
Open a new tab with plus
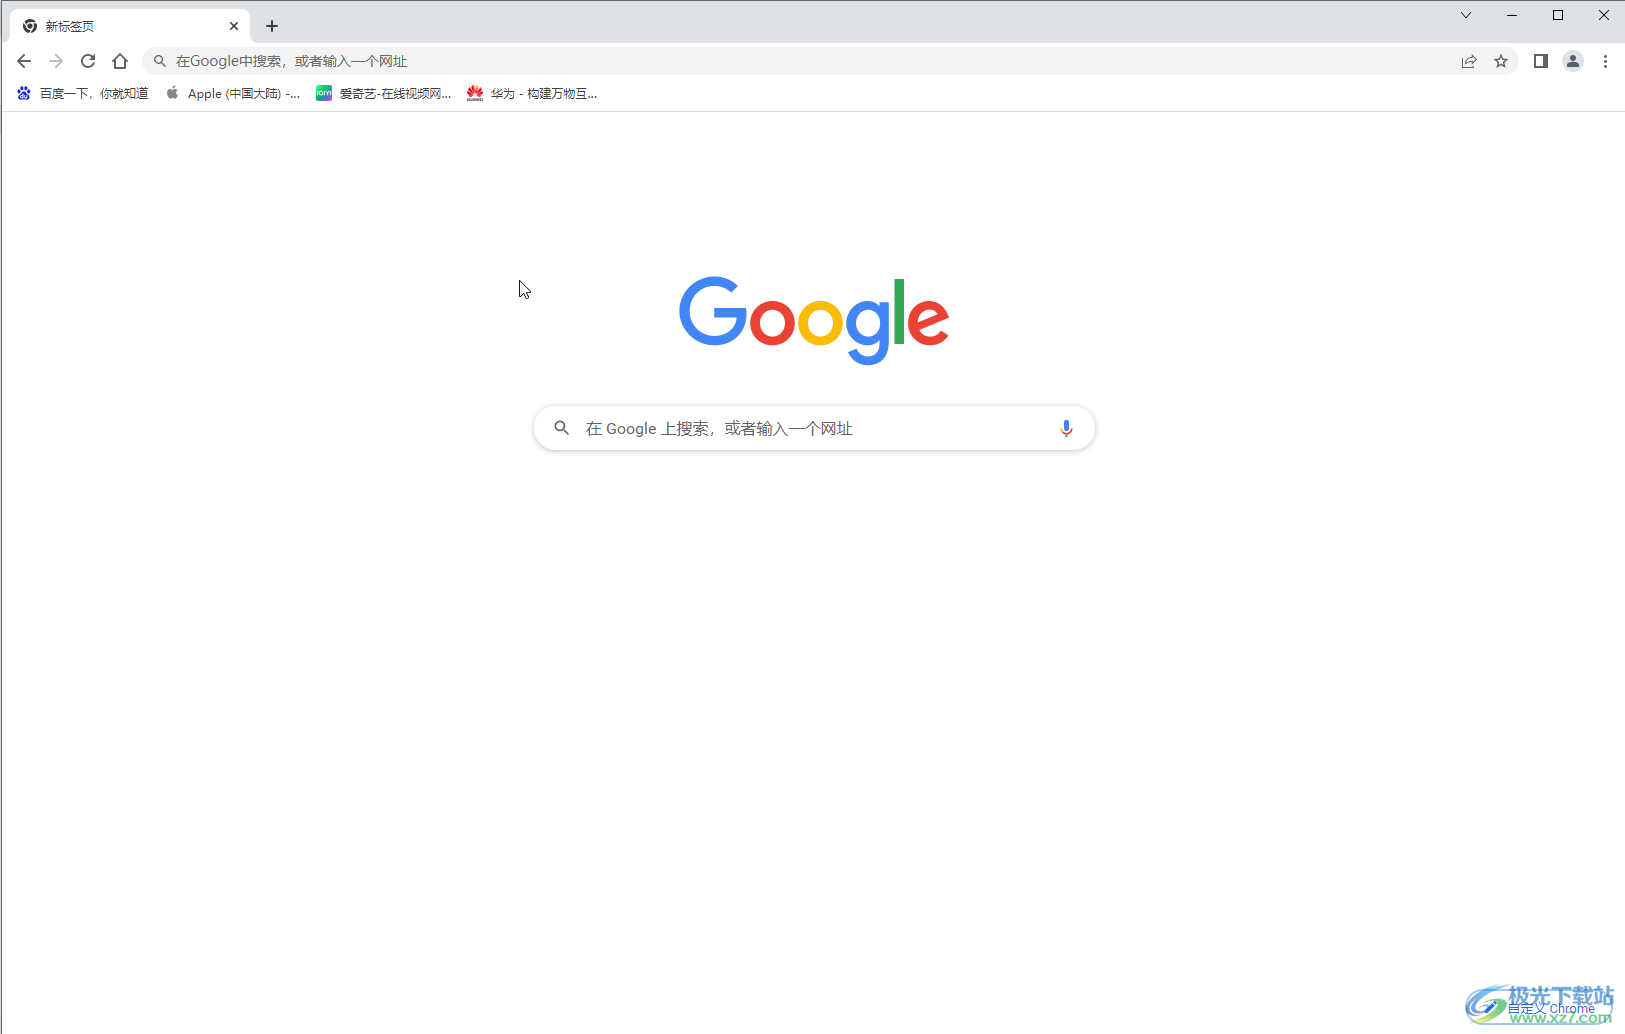point(272,26)
